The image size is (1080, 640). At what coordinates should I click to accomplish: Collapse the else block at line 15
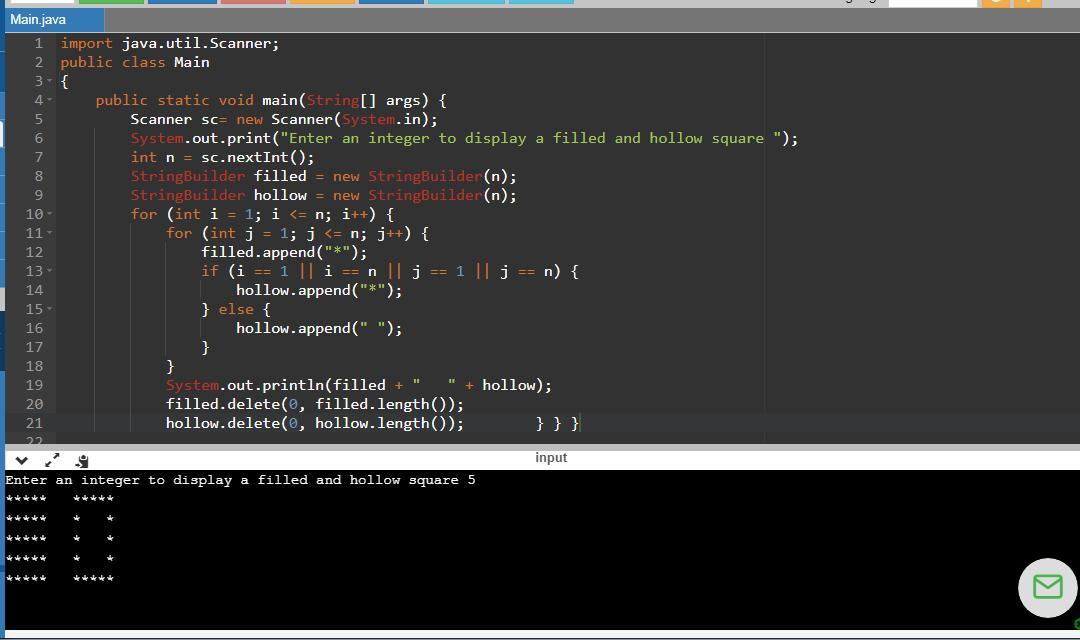pyautogui.click(x=49, y=309)
